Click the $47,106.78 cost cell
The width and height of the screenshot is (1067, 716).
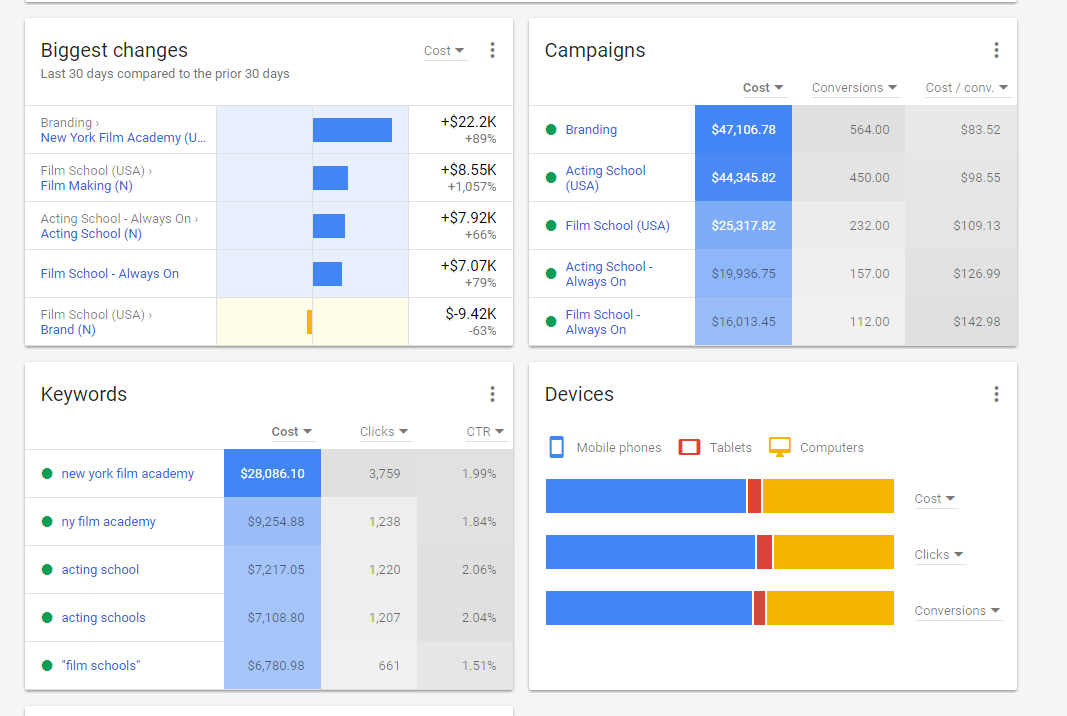[x=743, y=129]
